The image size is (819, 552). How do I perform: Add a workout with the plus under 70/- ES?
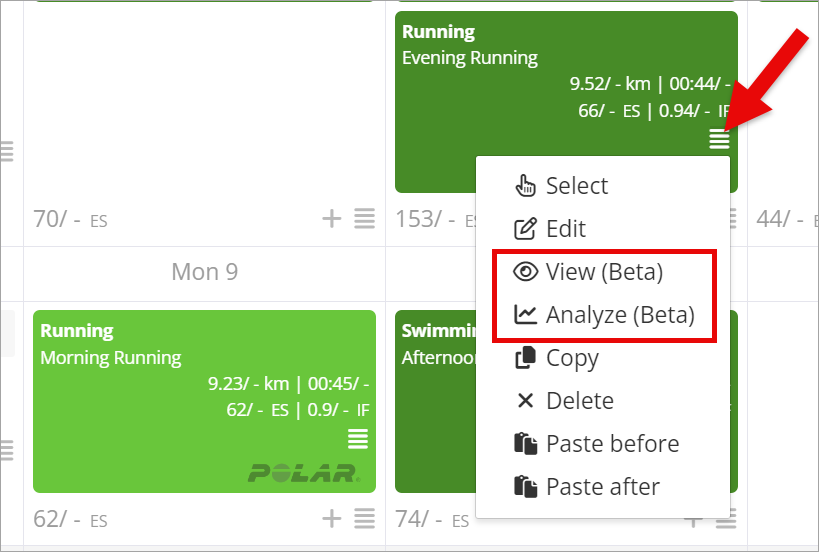click(332, 218)
